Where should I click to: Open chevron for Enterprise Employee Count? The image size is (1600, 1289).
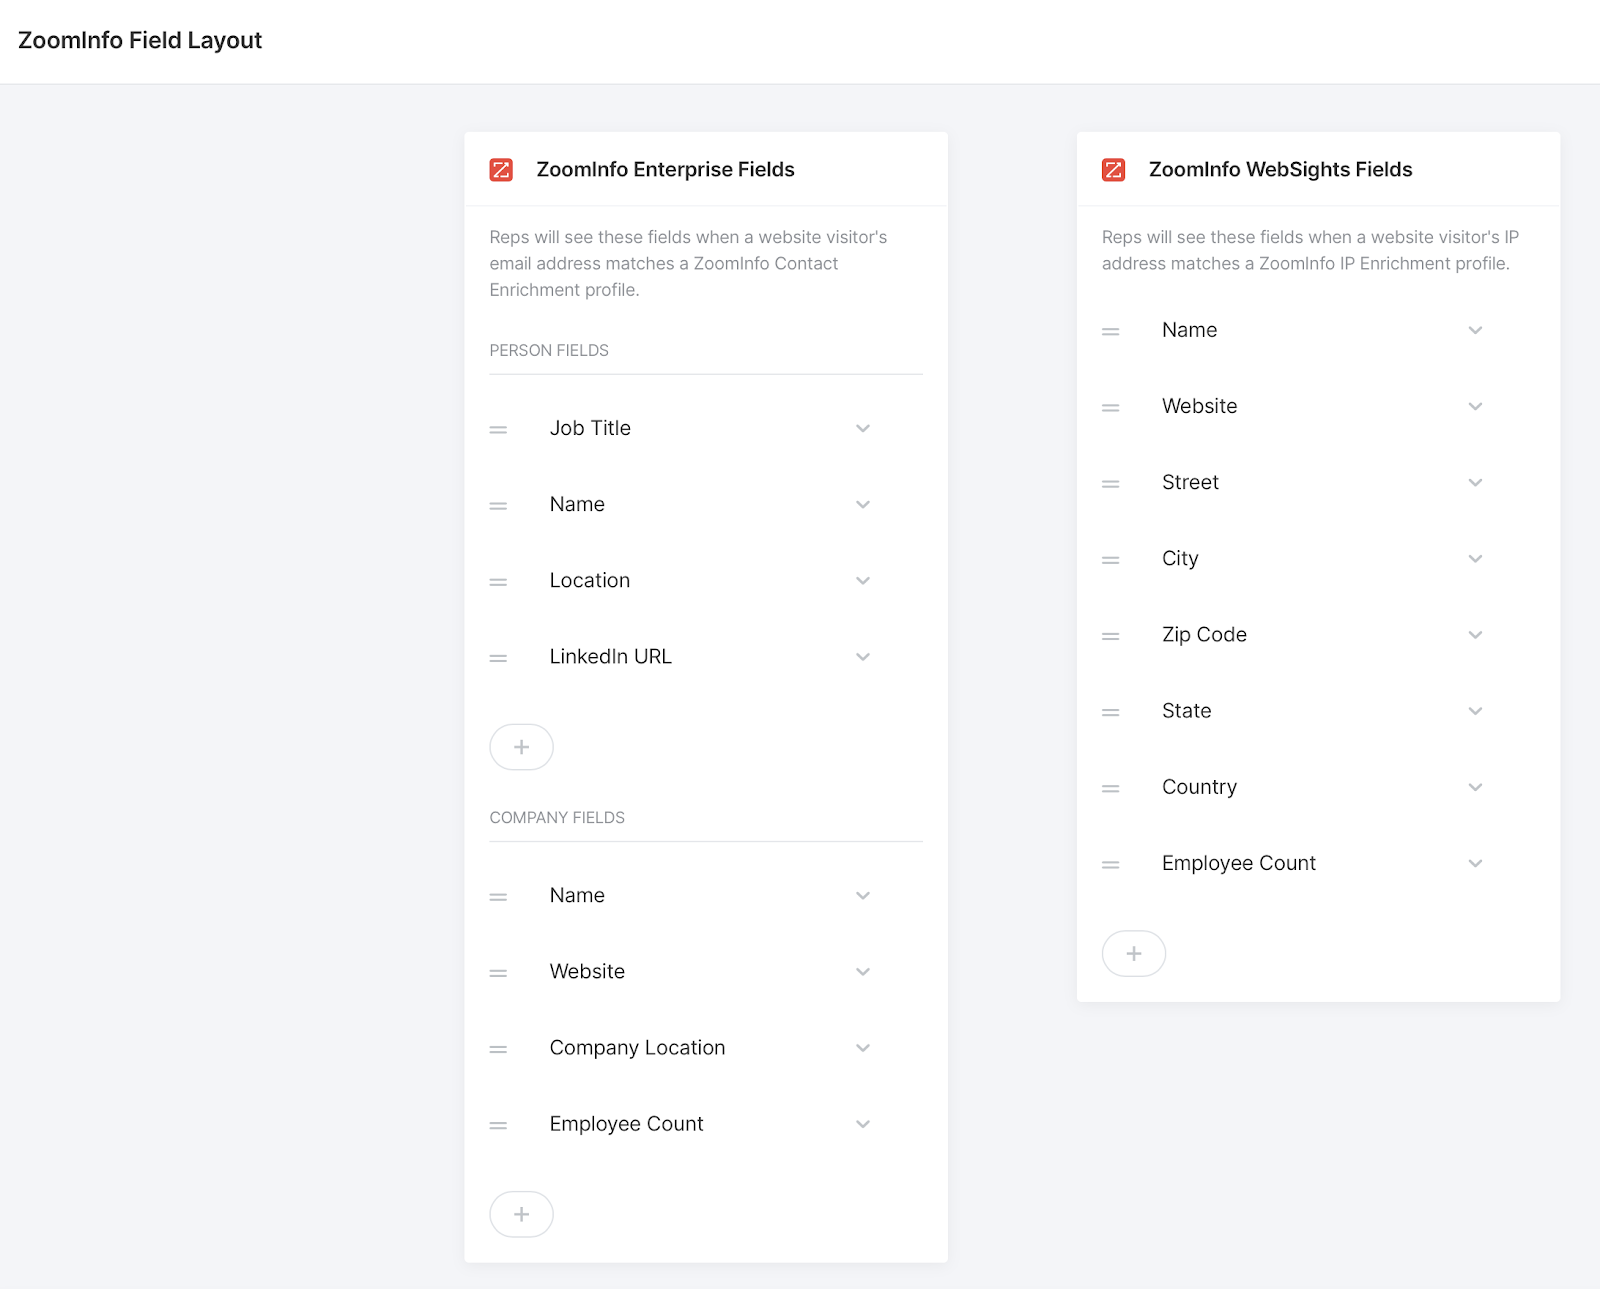pyautogui.click(x=863, y=1124)
